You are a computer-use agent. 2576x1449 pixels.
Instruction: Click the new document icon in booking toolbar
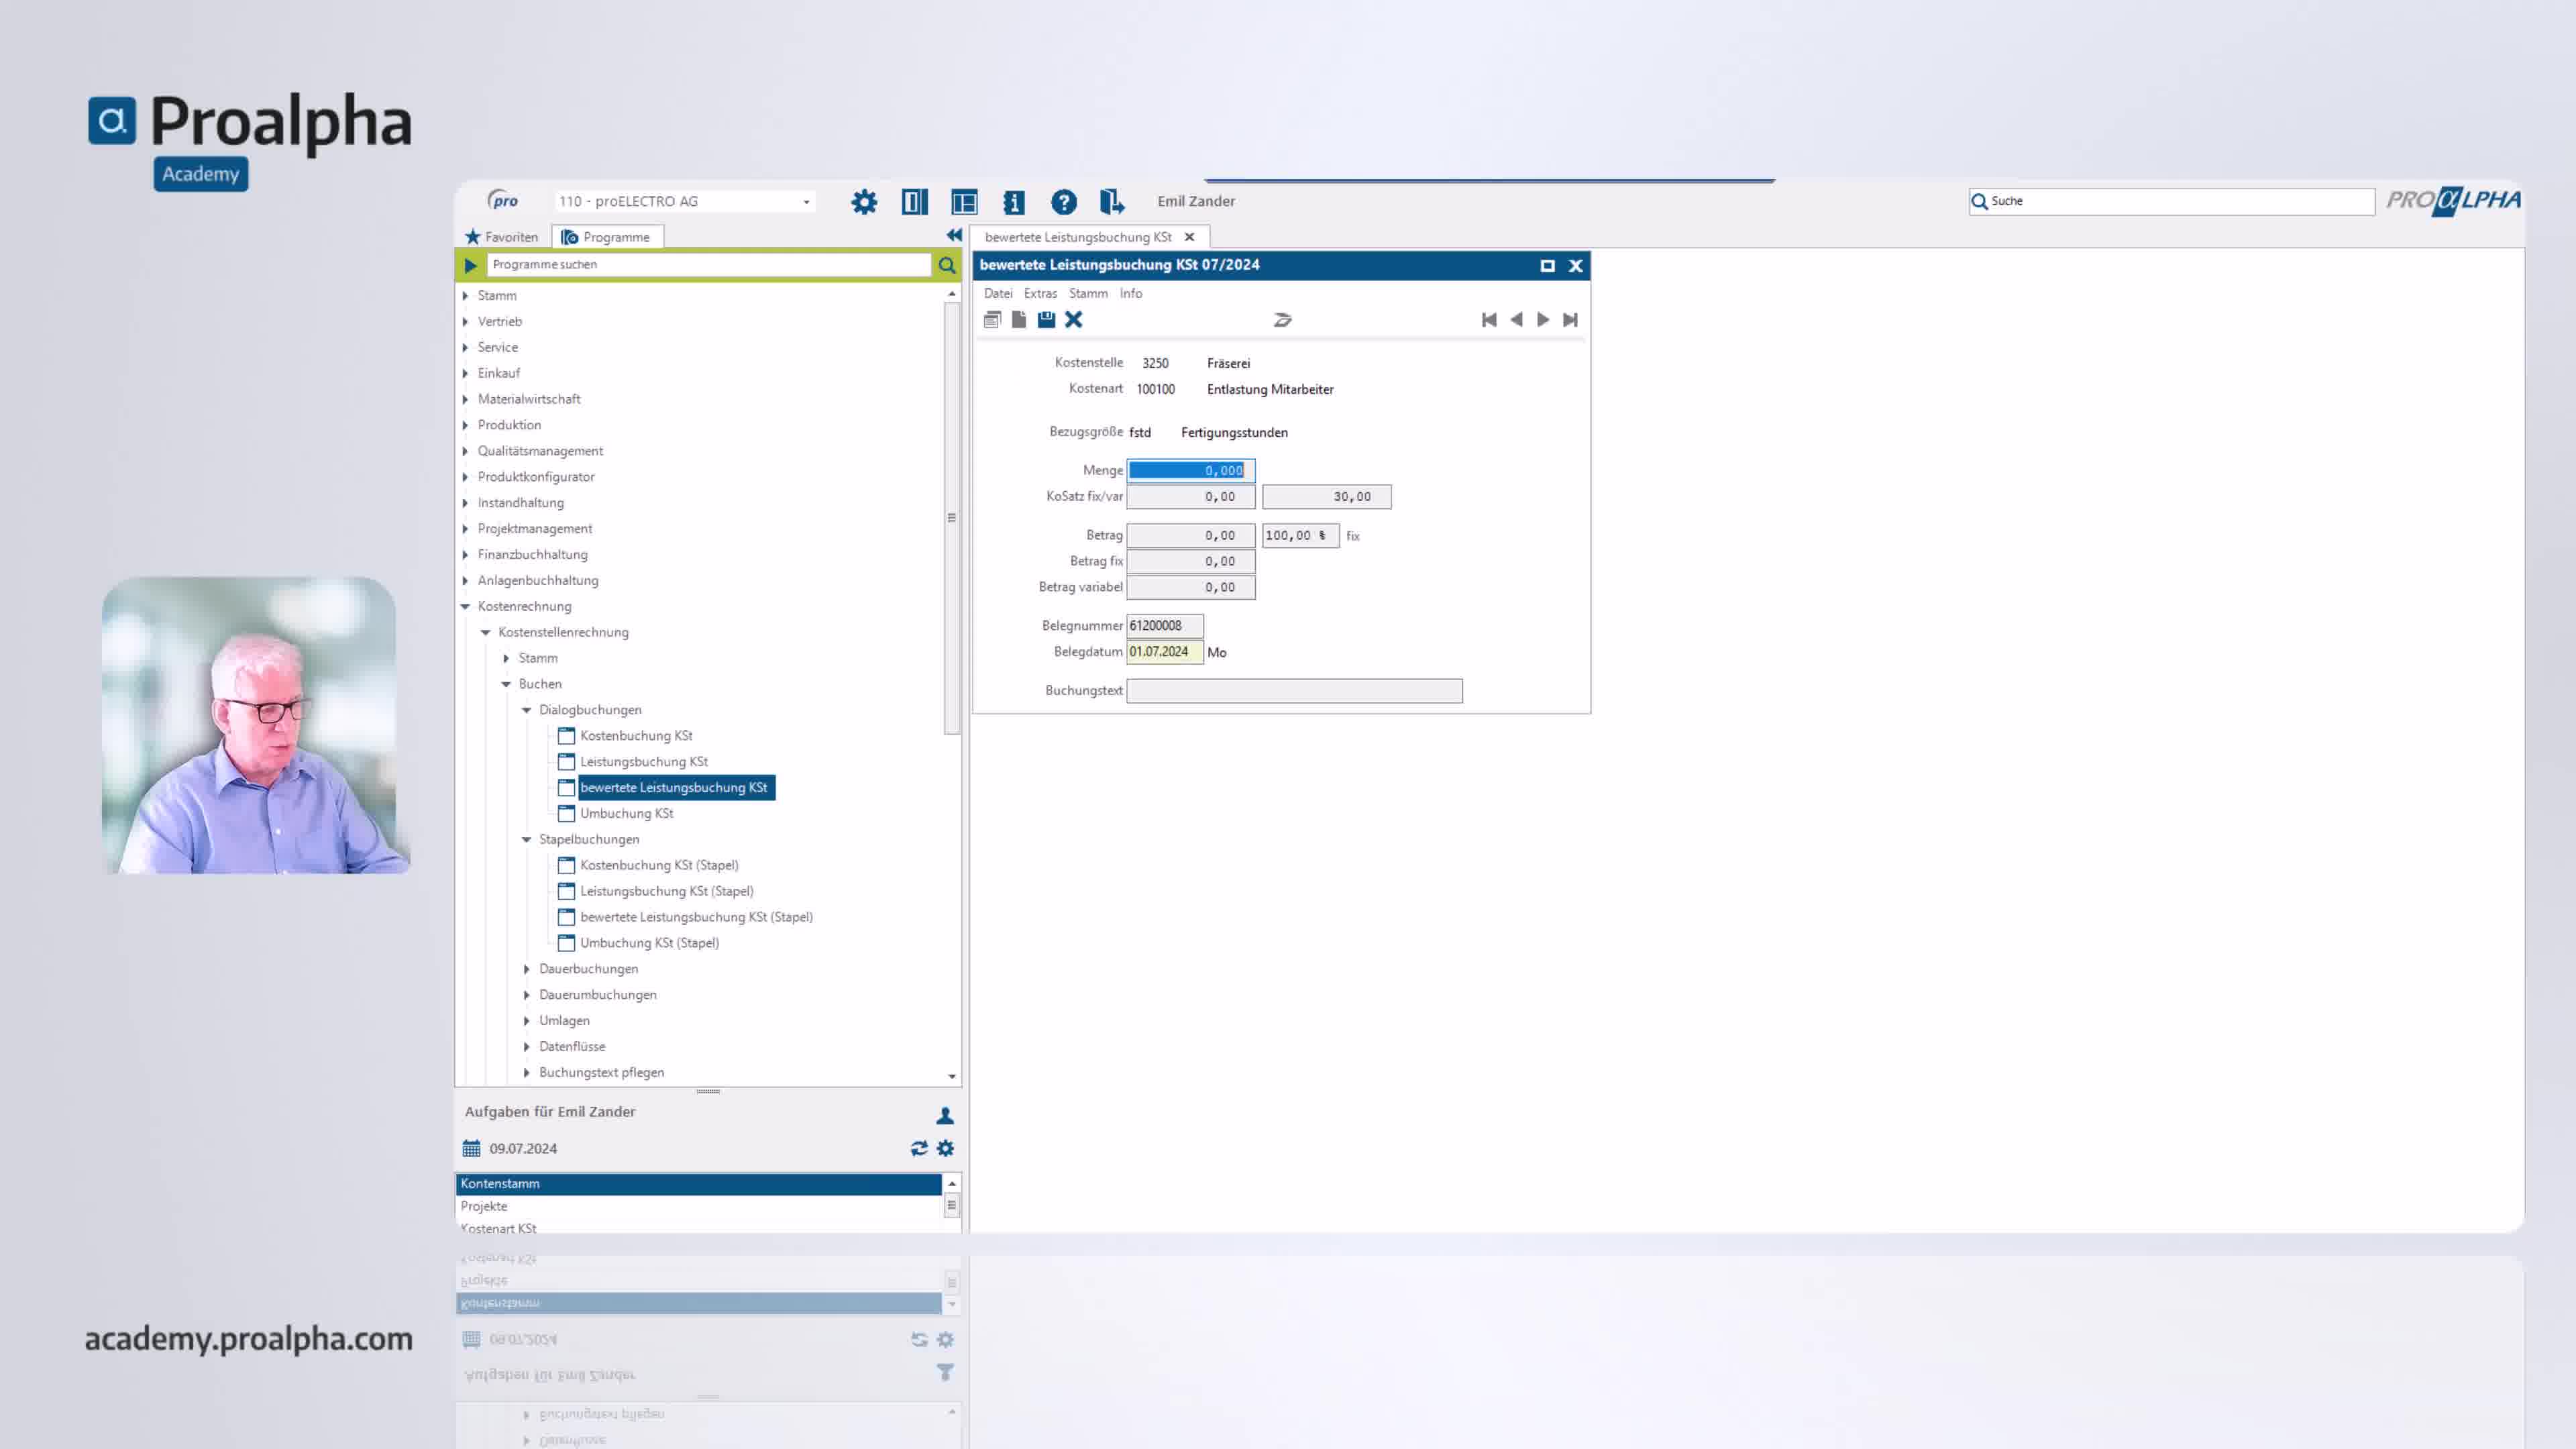1019,320
